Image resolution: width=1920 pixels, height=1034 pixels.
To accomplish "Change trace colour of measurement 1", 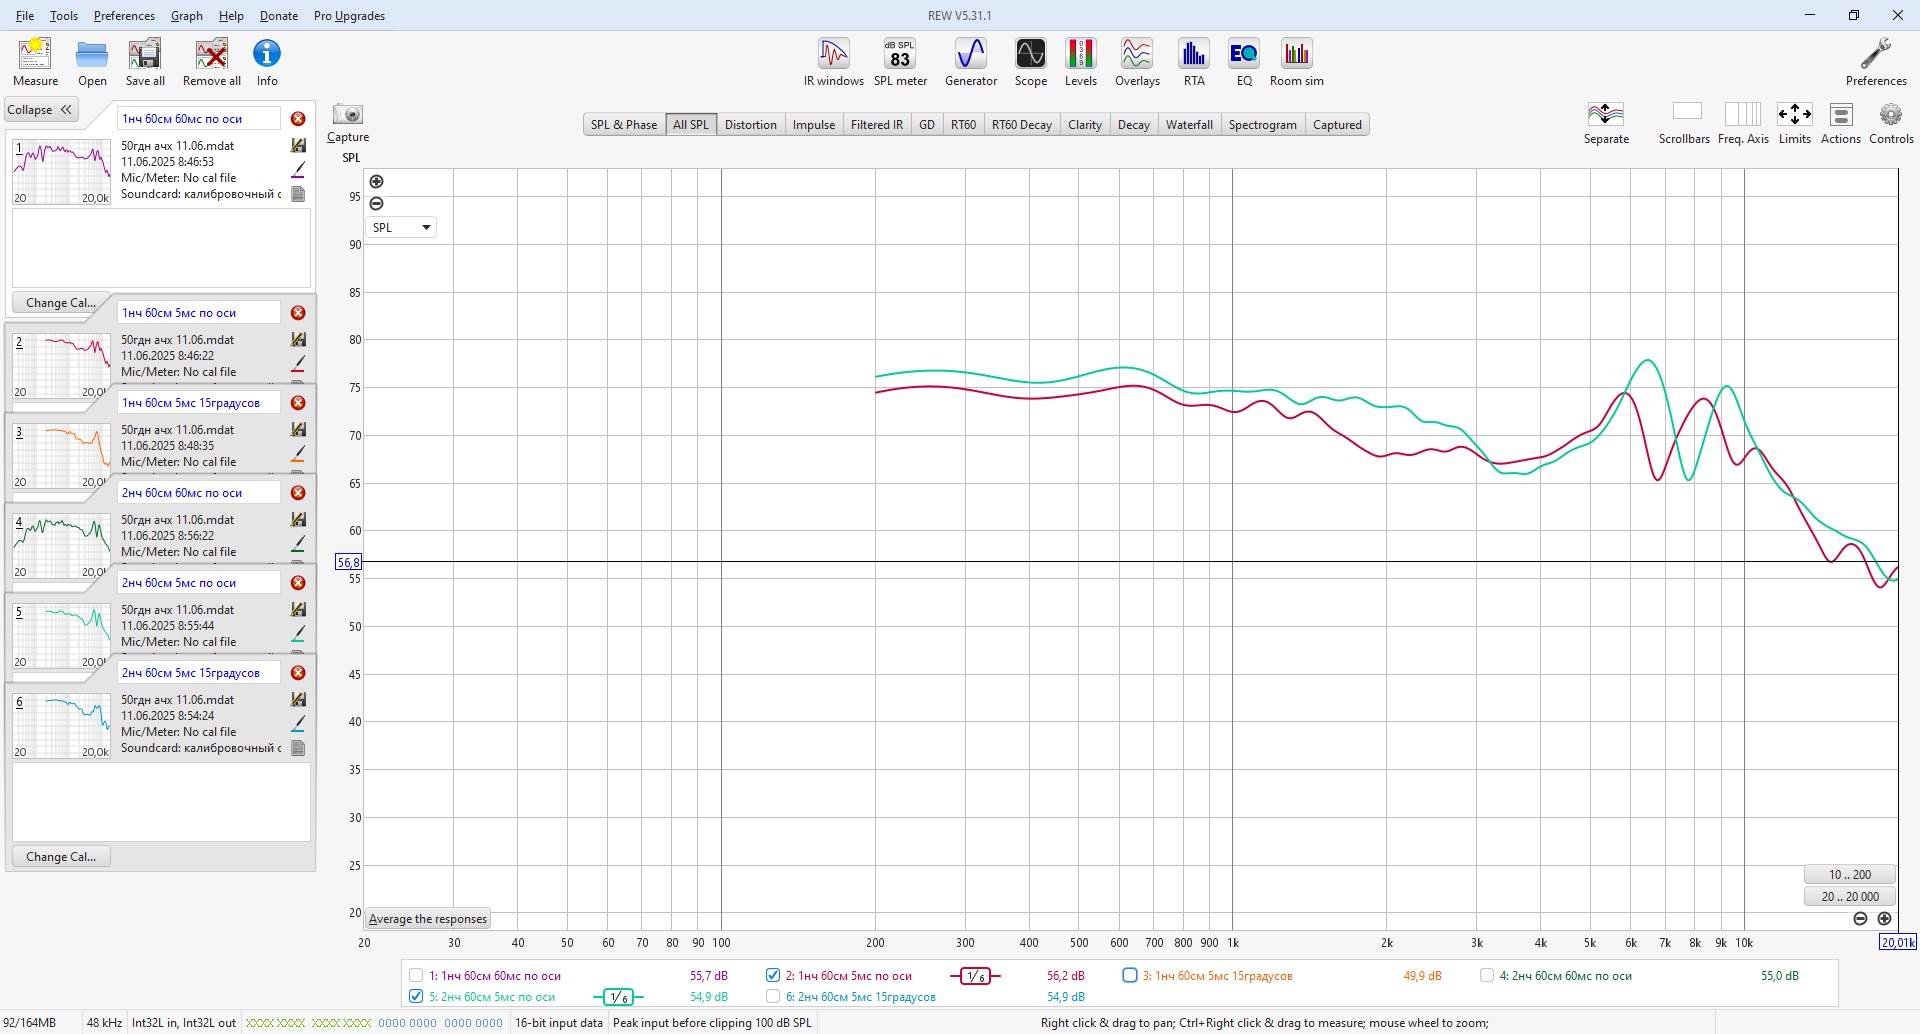I will [298, 169].
